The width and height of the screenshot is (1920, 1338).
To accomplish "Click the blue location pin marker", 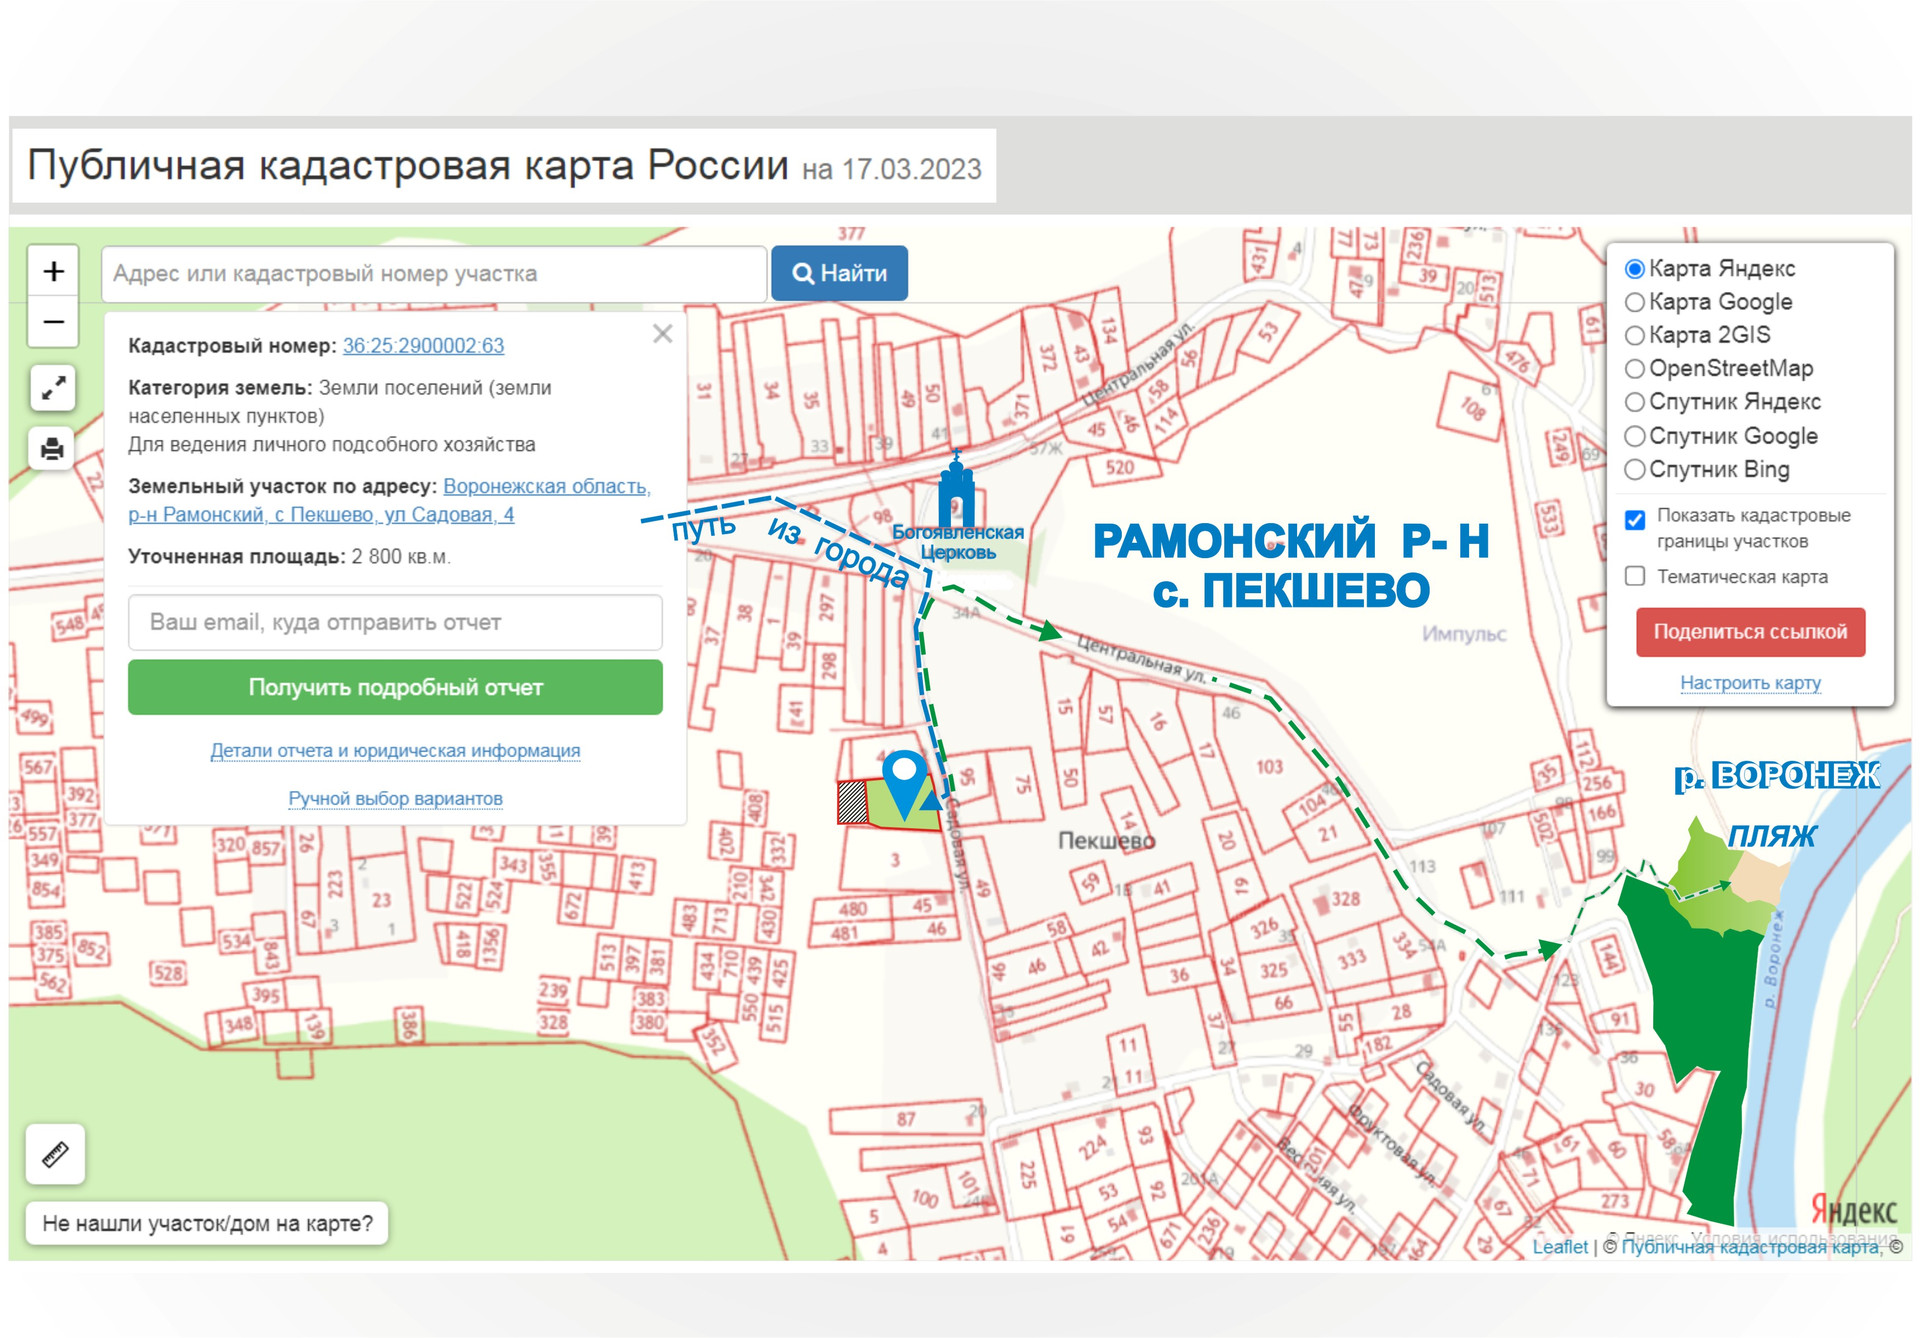I will (905, 784).
